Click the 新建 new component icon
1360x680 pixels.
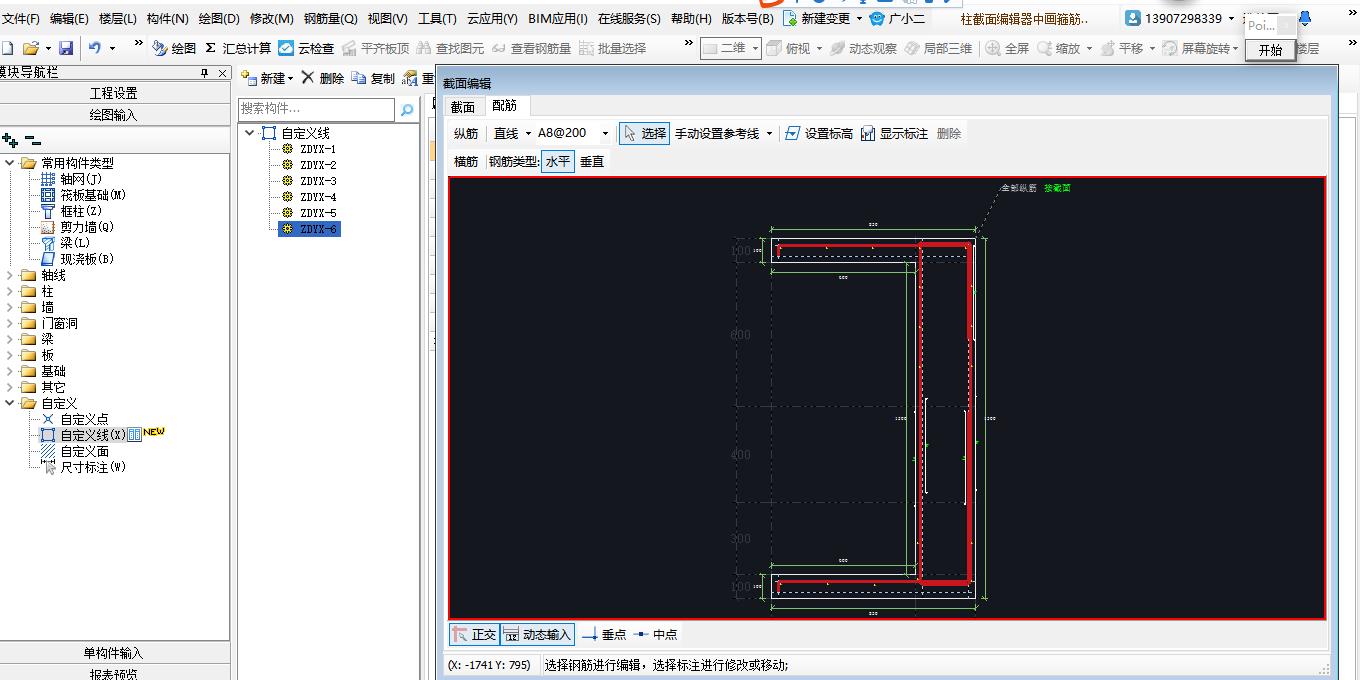tap(265, 78)
